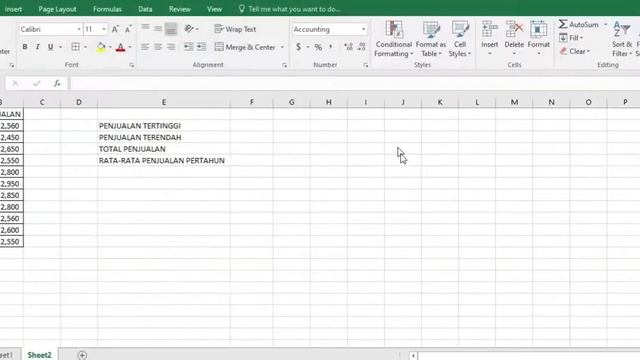The width and height of the screenshot is (640, 360).
Task: Top align cell contents
Action: pyautogui.click(x=145, y=29)
